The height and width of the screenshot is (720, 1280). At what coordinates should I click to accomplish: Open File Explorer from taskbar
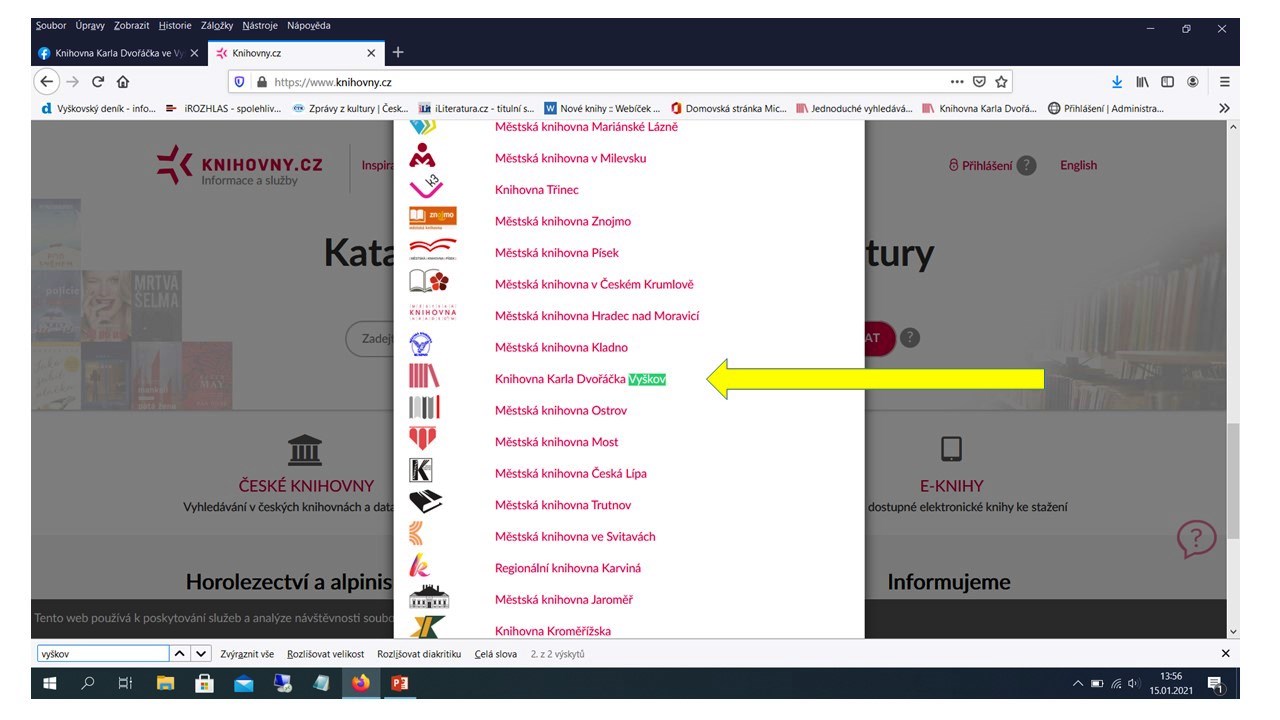point(165,684)
